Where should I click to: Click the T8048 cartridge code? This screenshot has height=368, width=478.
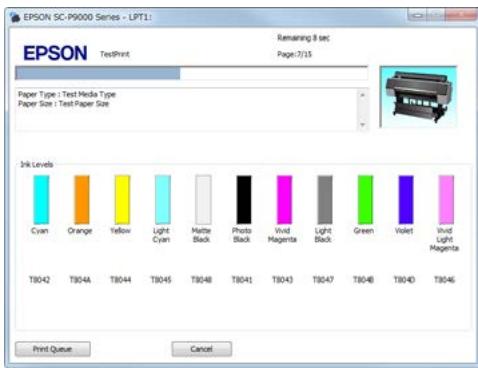tap(202, 279)
